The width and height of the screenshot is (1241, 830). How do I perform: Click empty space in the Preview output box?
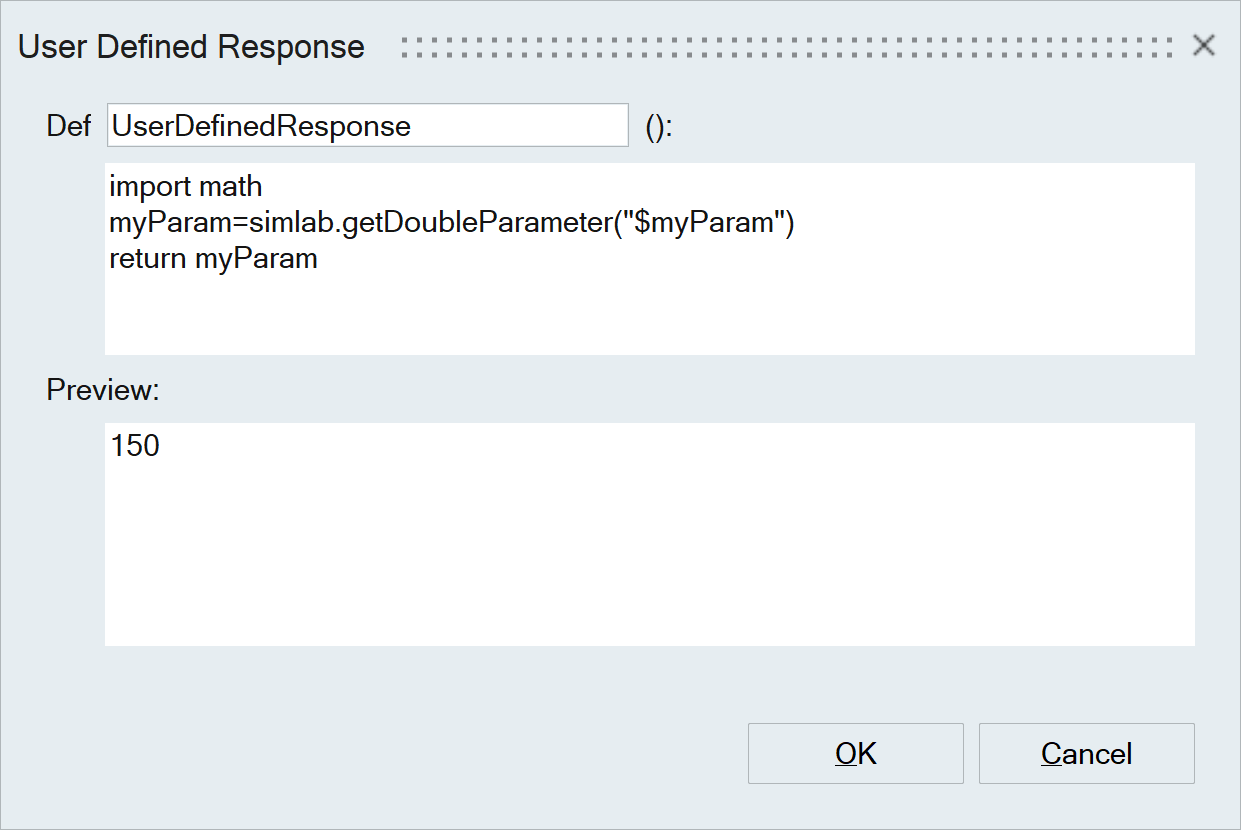pos(650,560)
